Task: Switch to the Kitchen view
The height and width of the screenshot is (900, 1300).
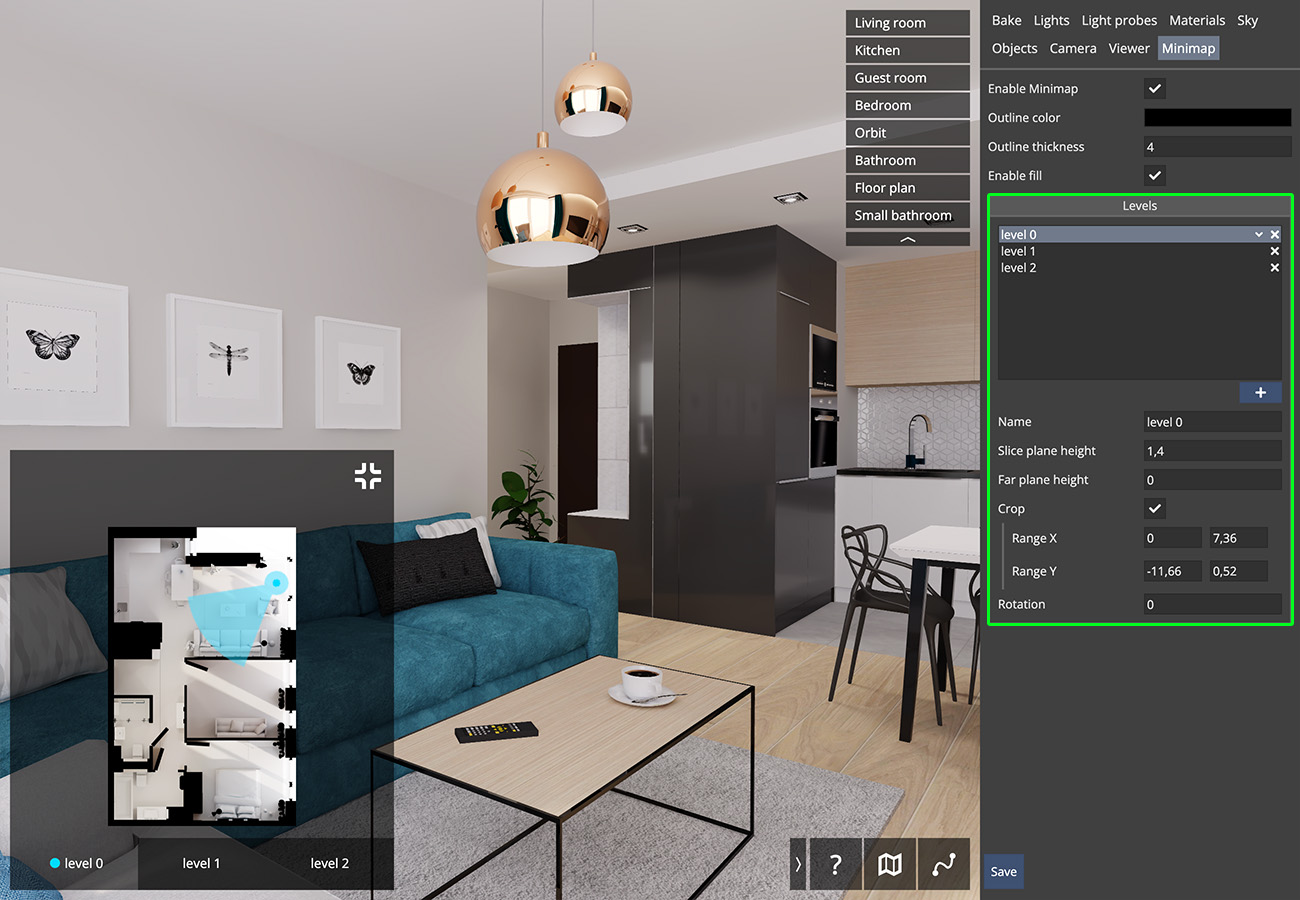Action: 908,50
